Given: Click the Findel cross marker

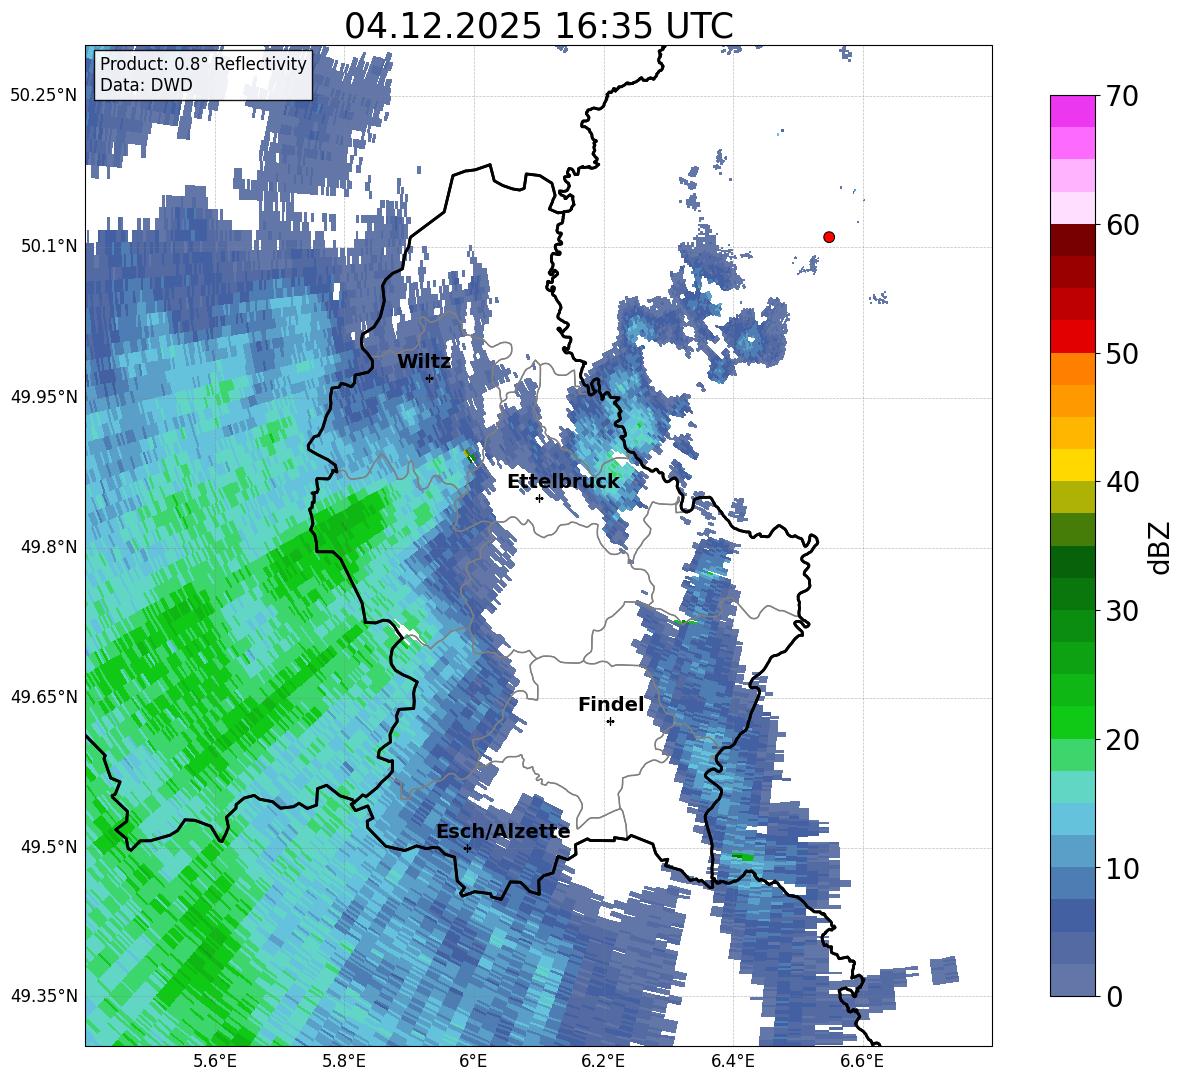Looking at the screenshot, I should click(x=610, y=722).
